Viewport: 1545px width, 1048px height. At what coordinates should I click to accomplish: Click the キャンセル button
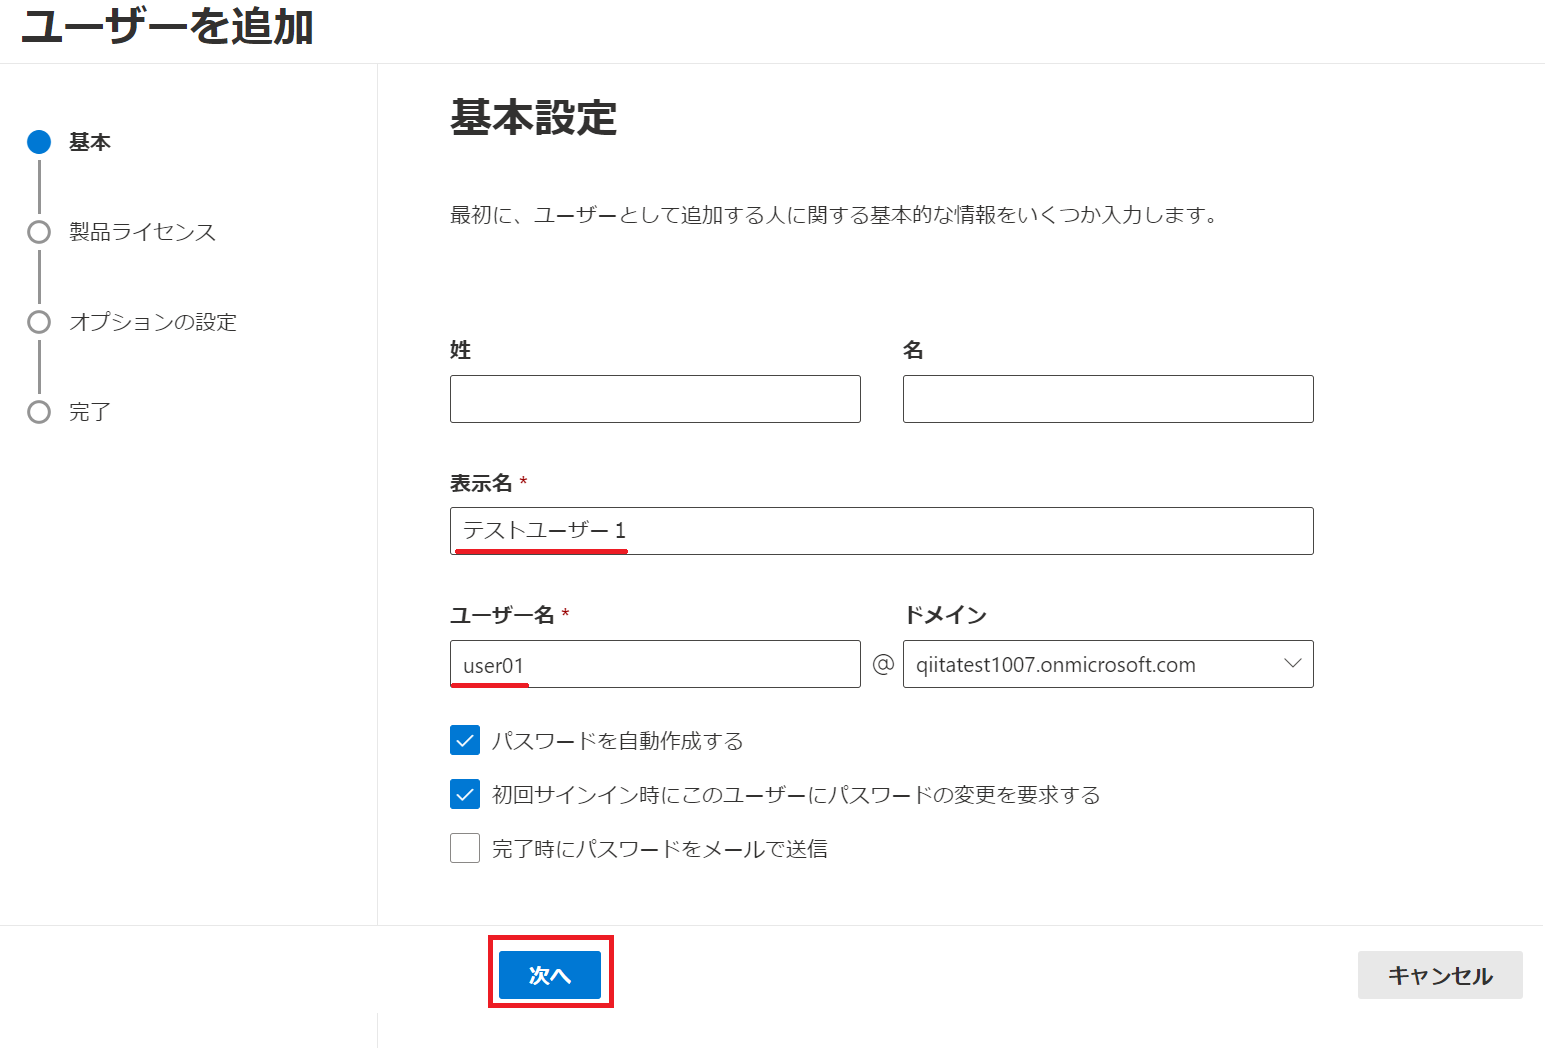coord(1440,975)
